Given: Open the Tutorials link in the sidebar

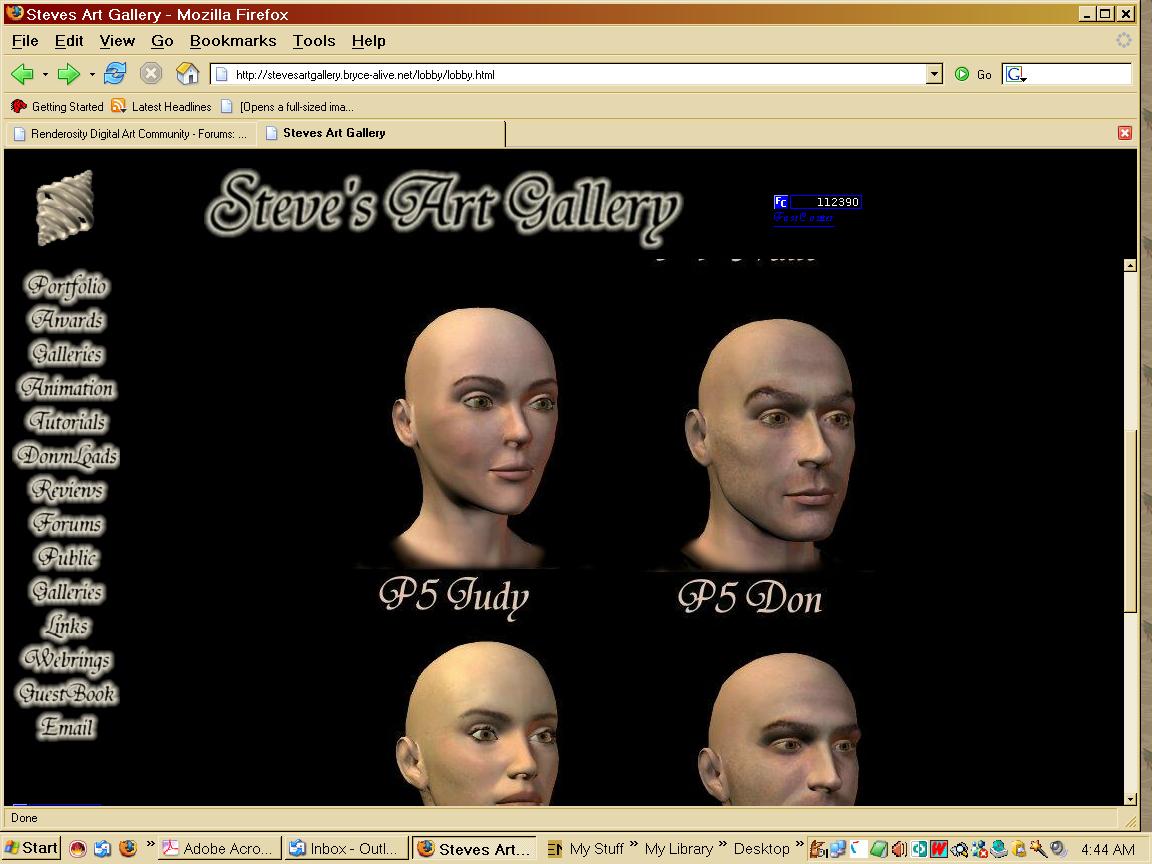Looking at the screenshot, I should [x=67, y=422].
